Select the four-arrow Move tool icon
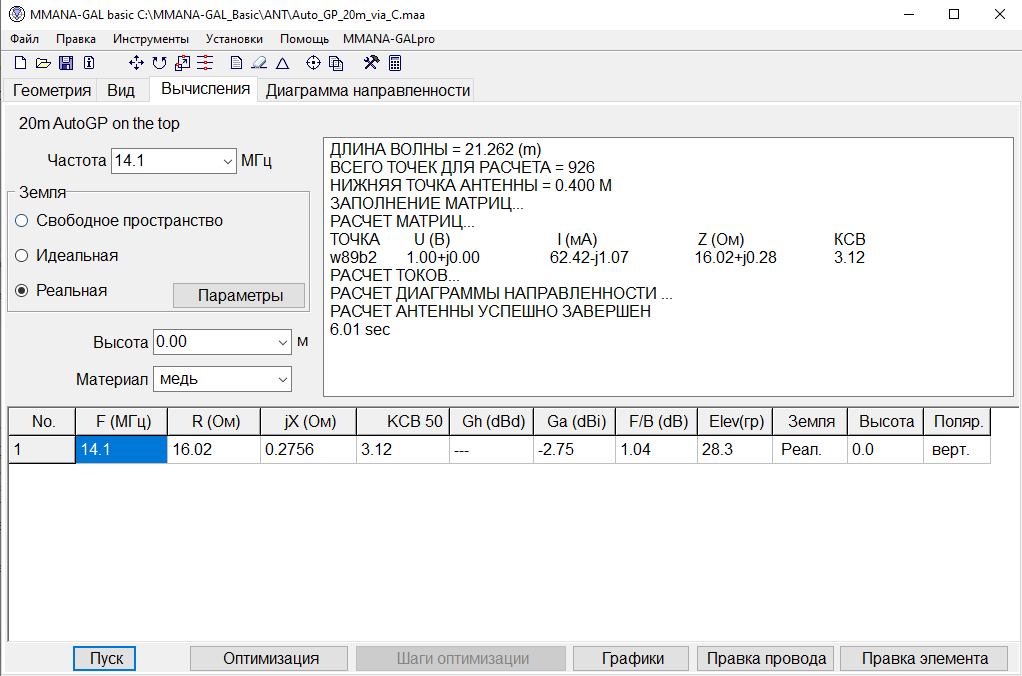Viewport: 1022px width, 676px height. tap(136, 63)
